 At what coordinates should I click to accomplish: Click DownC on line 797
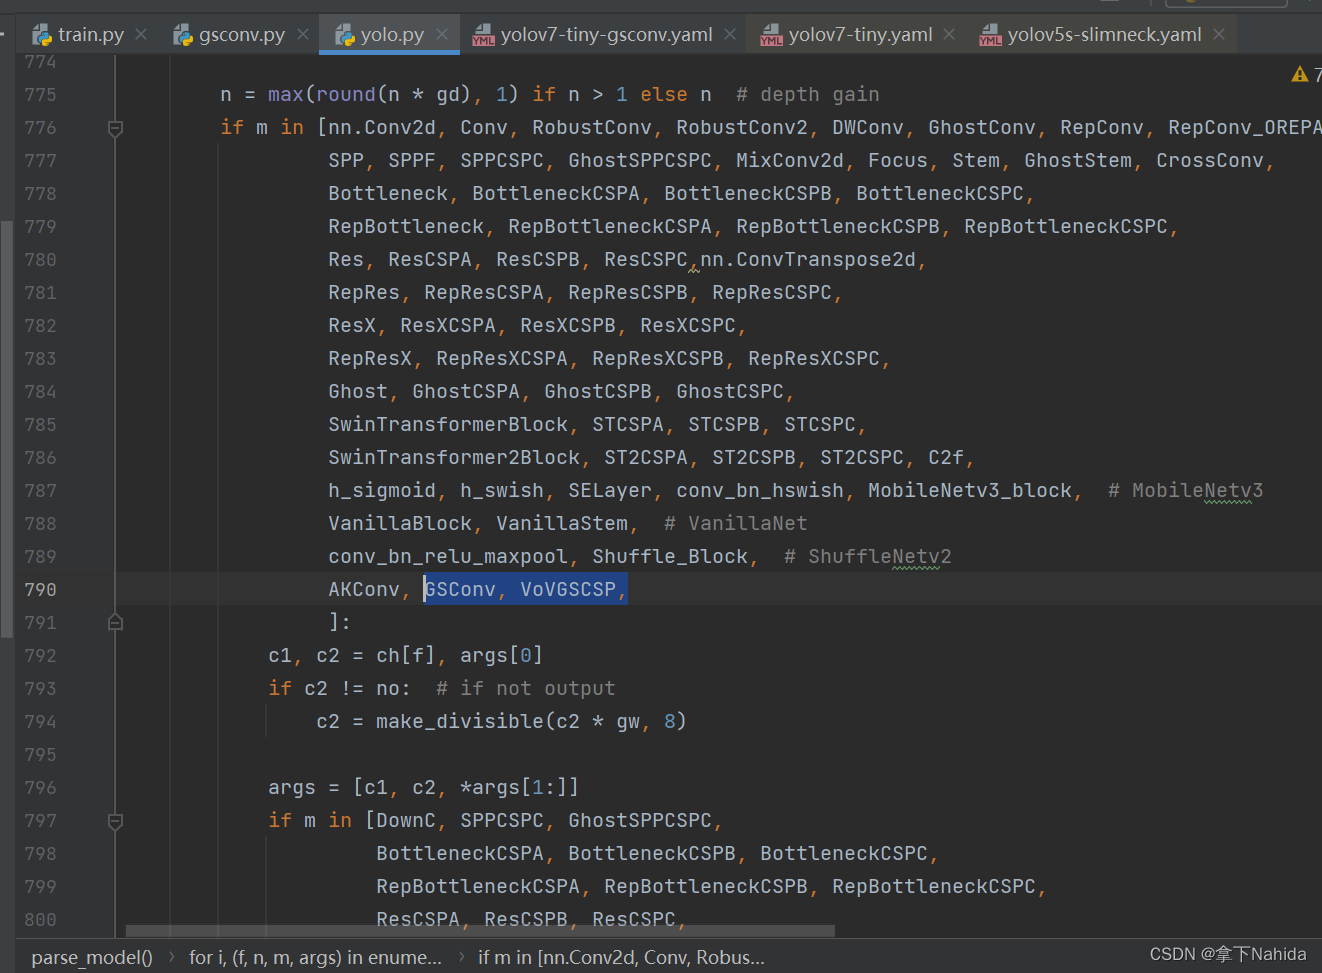coord(406,821)
